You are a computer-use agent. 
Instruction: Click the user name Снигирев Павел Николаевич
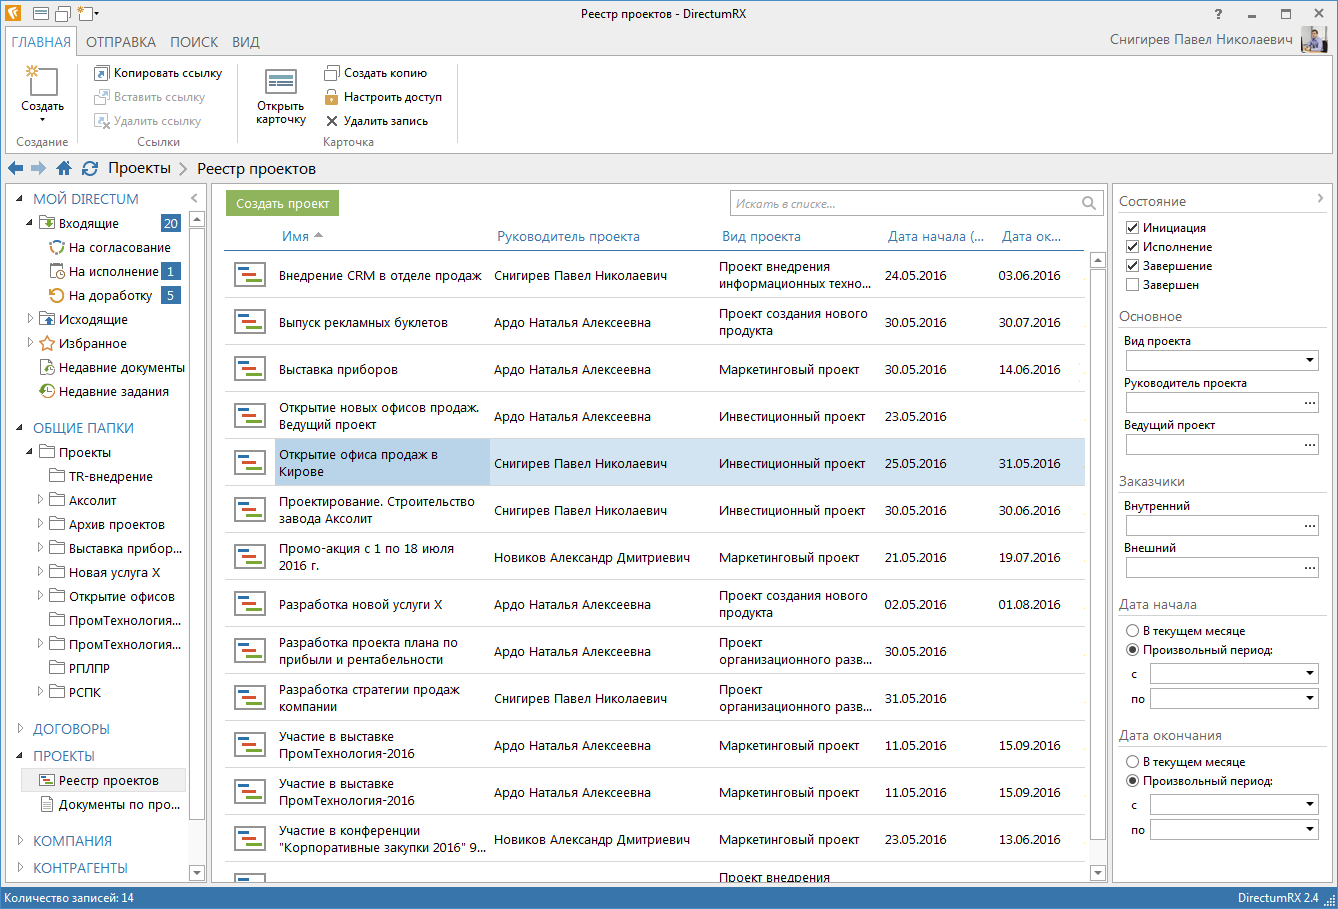tap(1201, 40)
